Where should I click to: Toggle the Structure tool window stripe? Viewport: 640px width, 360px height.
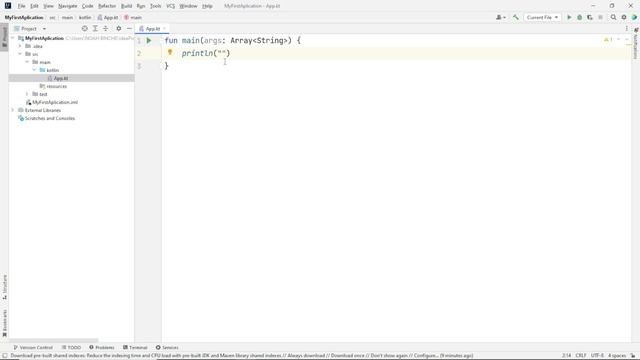click(x=4, y=287)
